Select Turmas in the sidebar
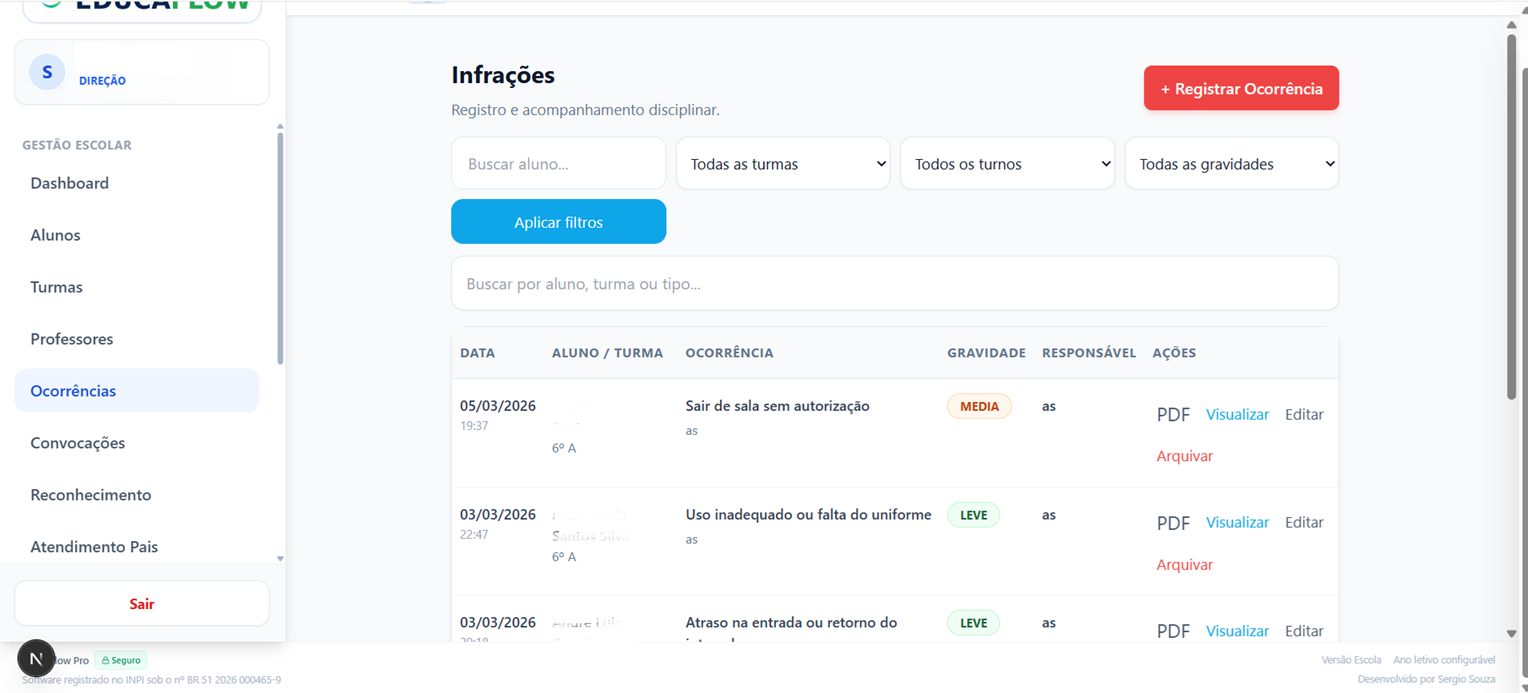1528x693 pixels. pos(56,287)
